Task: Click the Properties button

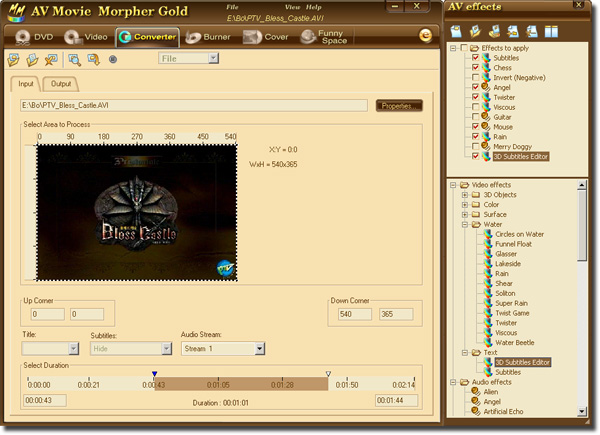Action: coord(399,106)
